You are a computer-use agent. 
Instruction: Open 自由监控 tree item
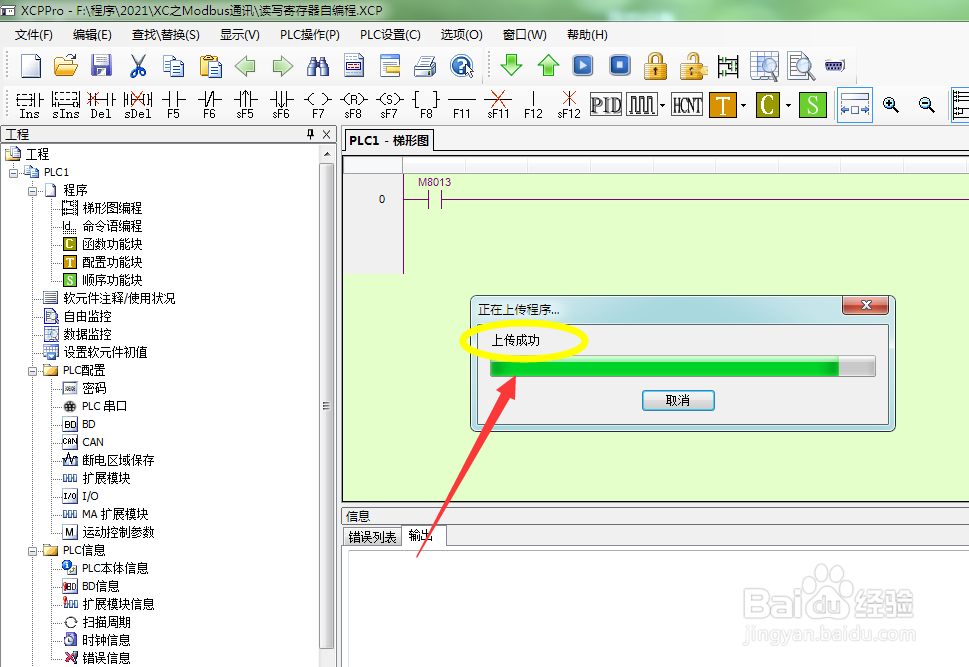pyautogui.click(x=87, y=317)
